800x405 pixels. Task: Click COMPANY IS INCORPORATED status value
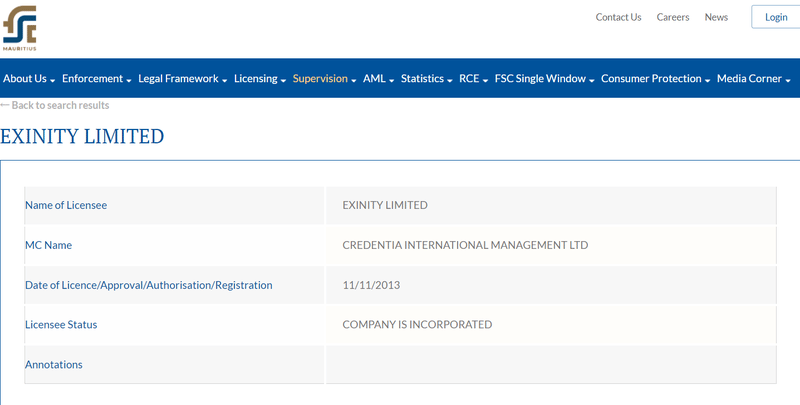coord(417,324)
